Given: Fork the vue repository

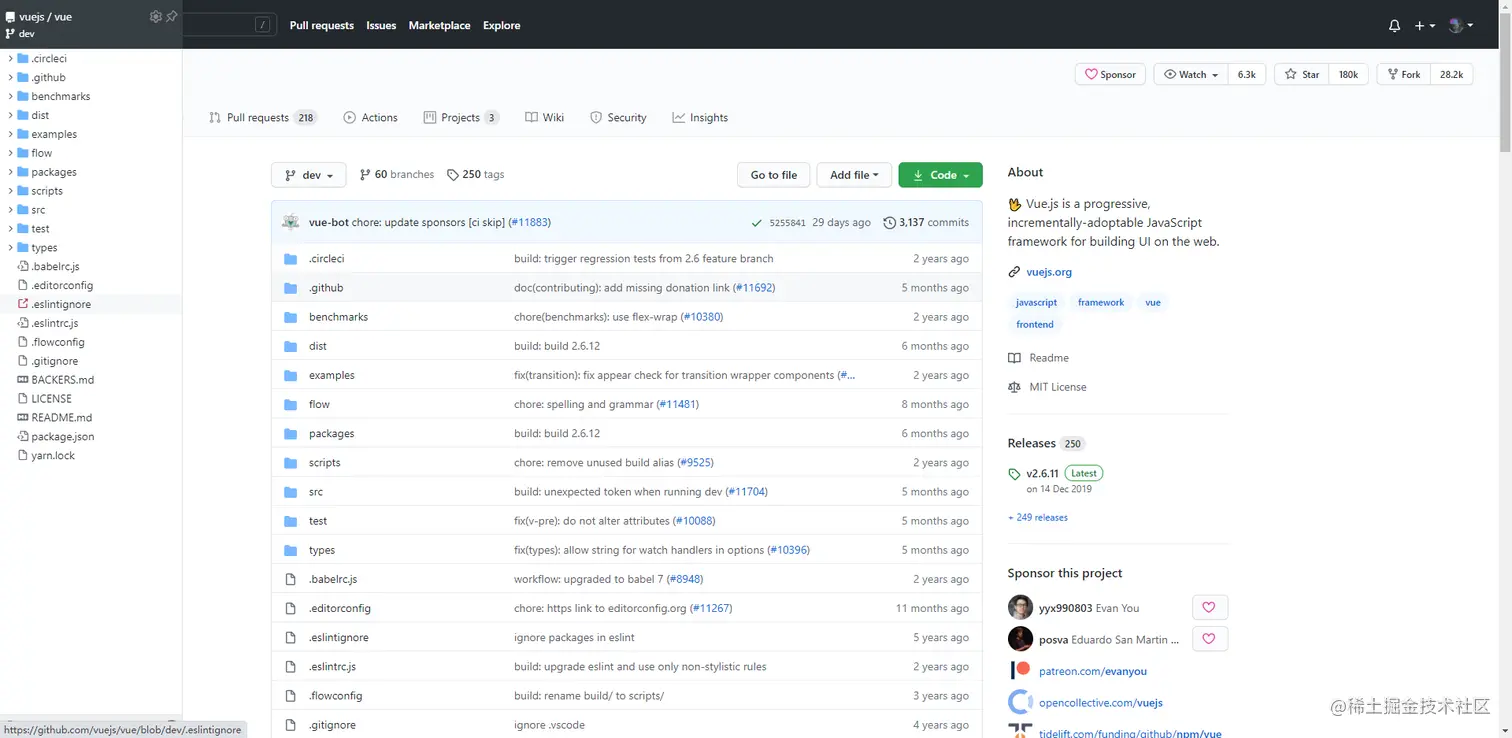Looking at the screenshot, I should (x=1404, y=74).
